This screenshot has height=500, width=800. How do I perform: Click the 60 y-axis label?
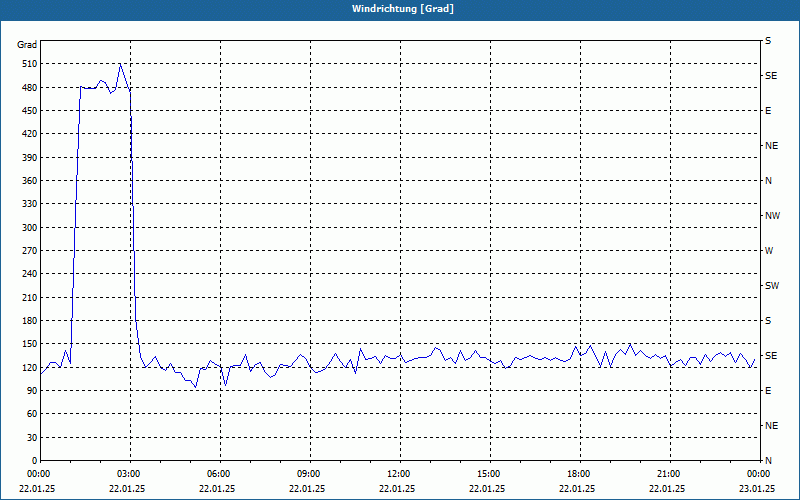pos(32,414)
